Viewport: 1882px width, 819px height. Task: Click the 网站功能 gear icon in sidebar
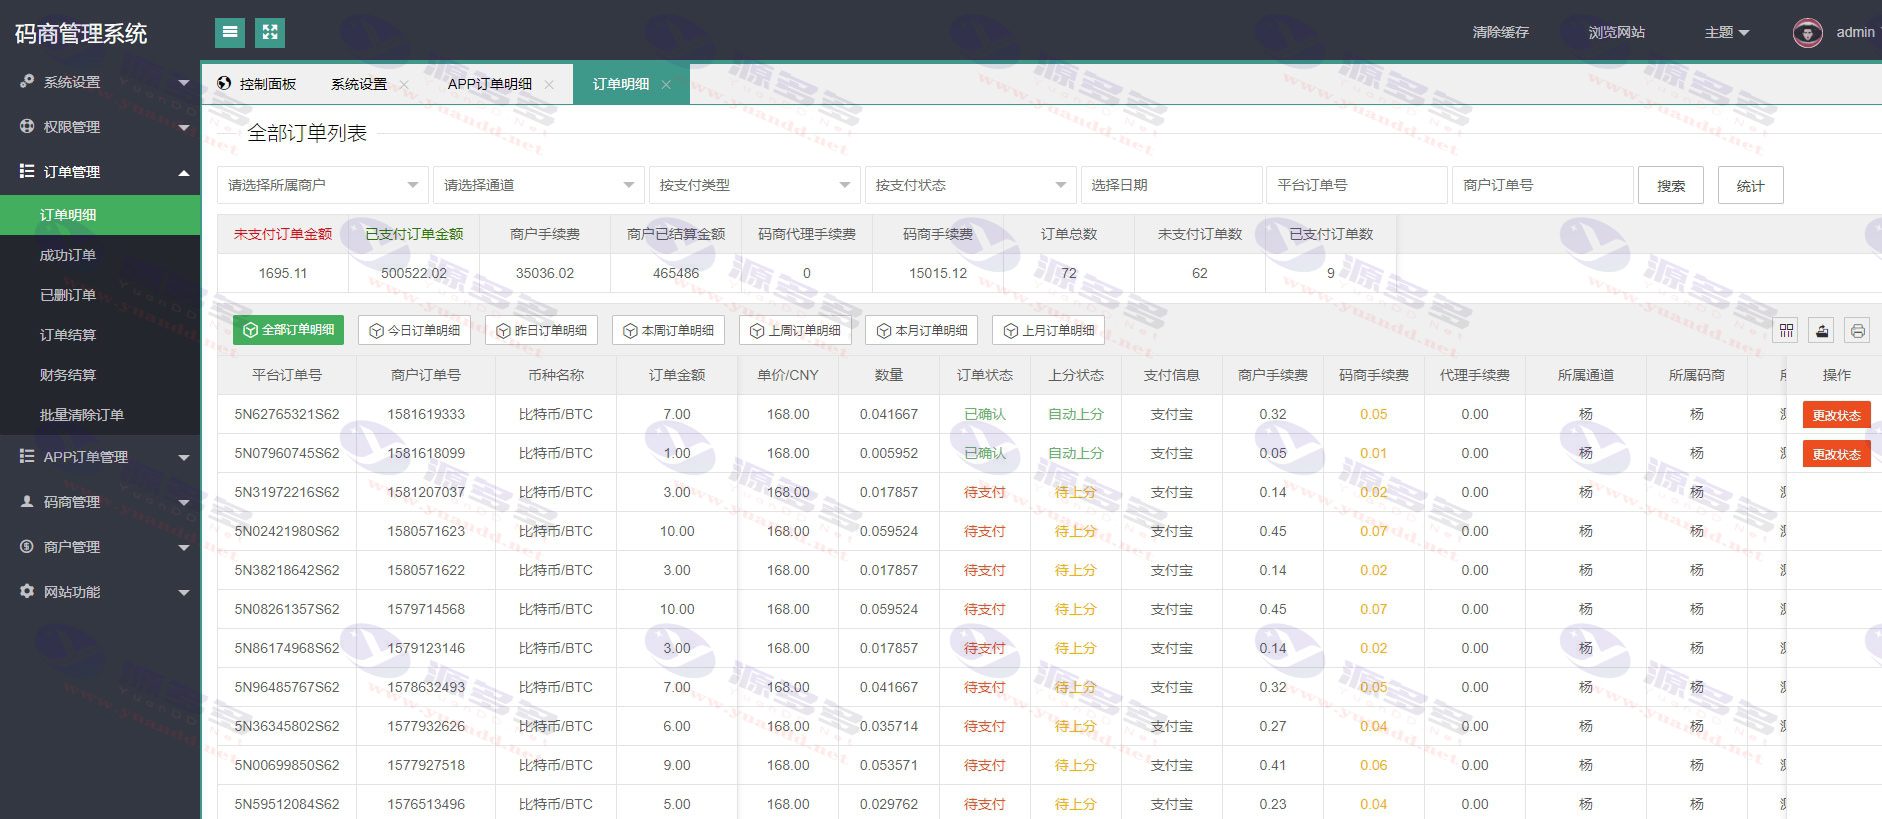point(27,591)
